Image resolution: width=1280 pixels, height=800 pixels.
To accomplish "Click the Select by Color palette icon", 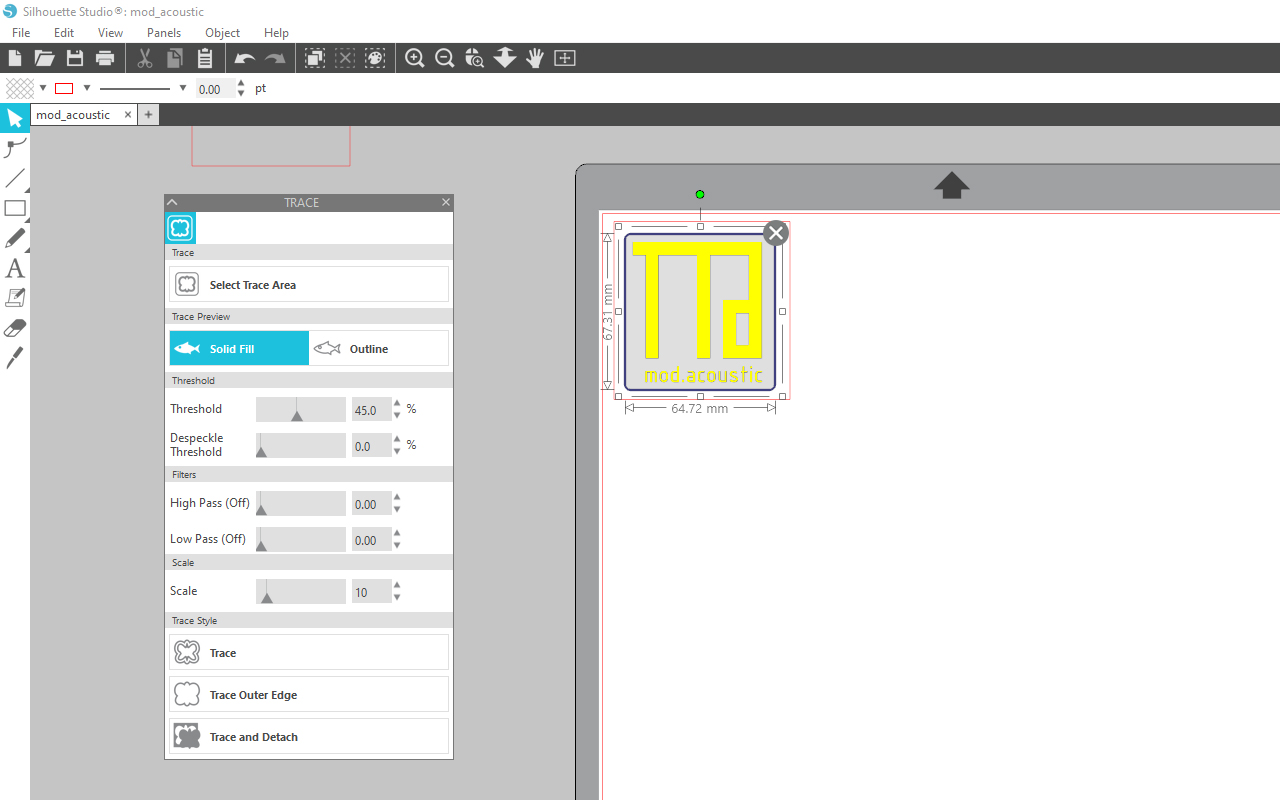I will tap(375, 58).
